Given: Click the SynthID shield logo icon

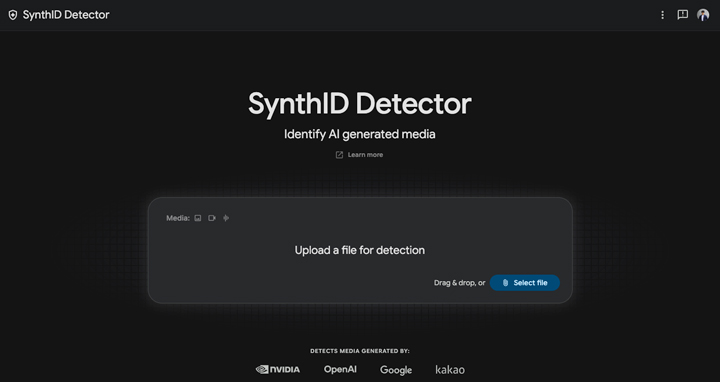Looking at the screenshot, I should click(x=13, y=15).
